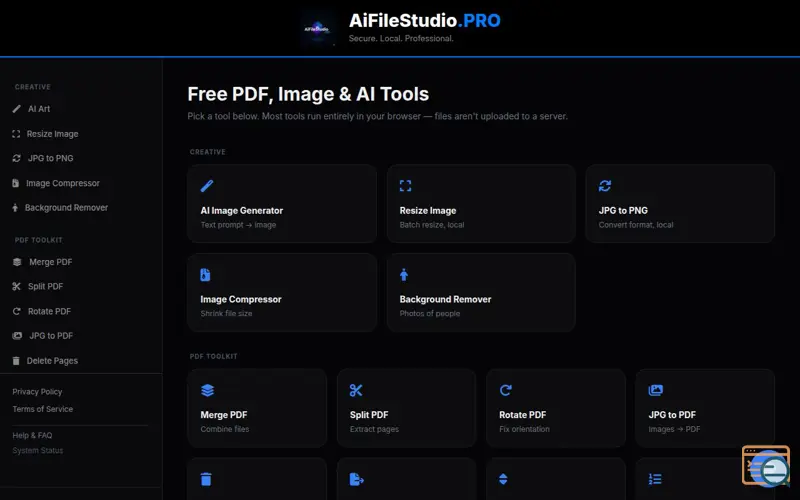Open Merge PDF from sidebar
800x500 pixels.
tap(51, 262)
